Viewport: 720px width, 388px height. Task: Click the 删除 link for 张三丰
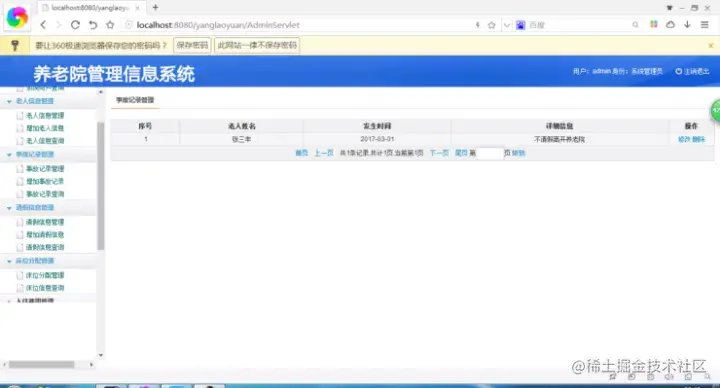[x=698, y=139]
